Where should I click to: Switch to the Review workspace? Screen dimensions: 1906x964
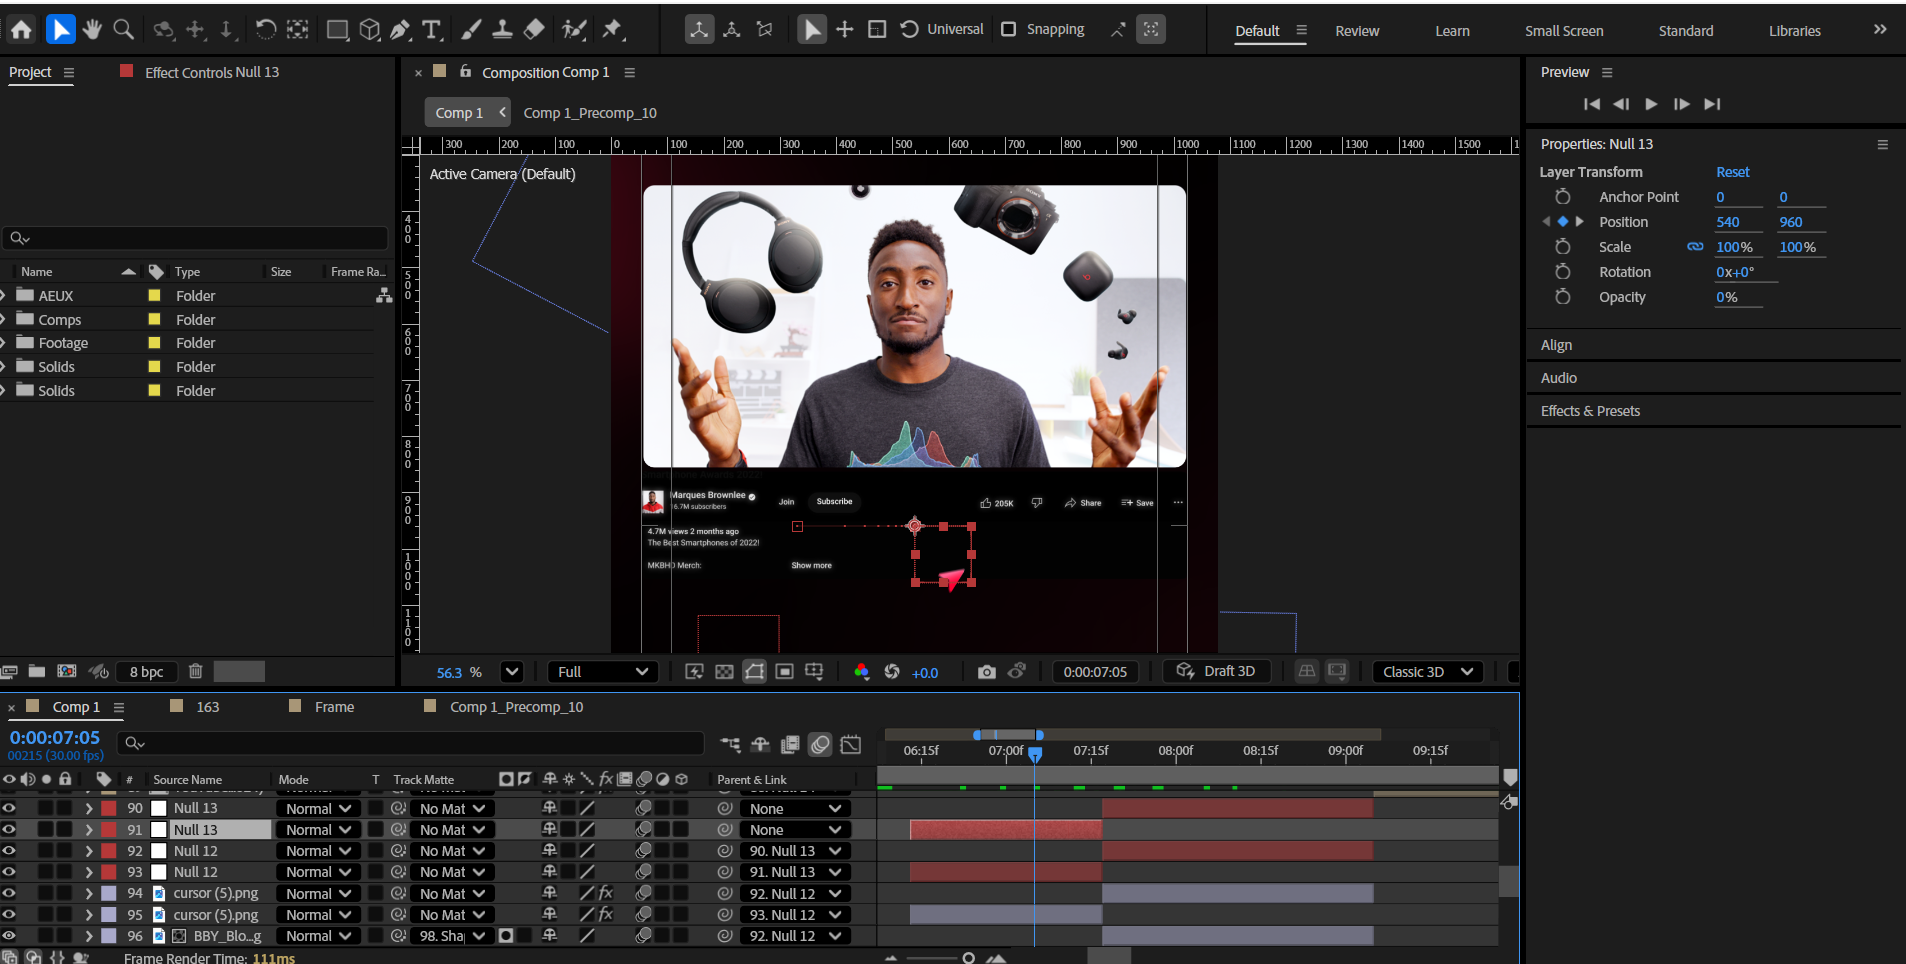pyautogui.click(x=1356, y=31)
